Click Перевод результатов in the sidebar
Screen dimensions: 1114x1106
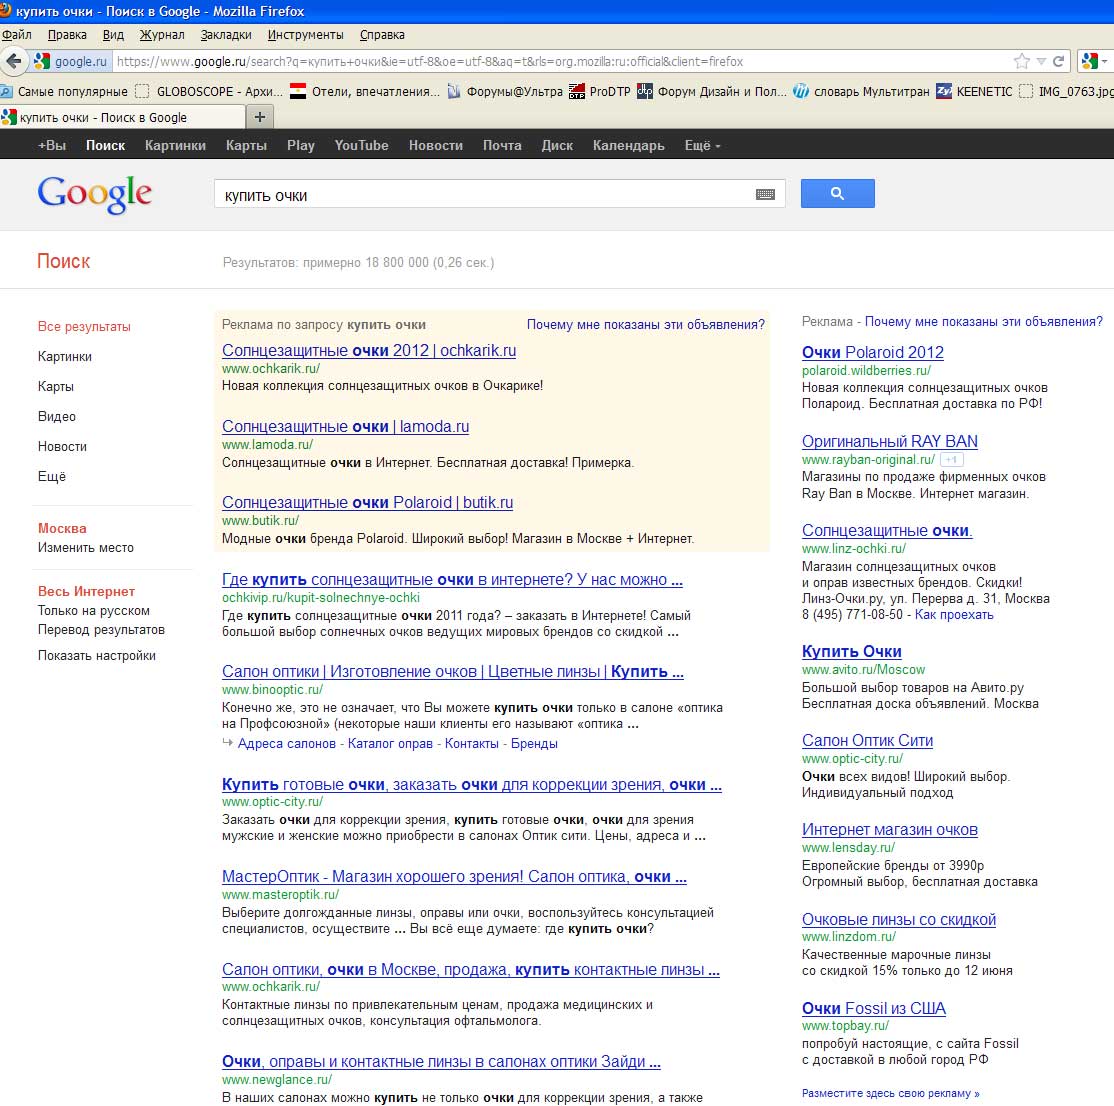click(101, 630)
